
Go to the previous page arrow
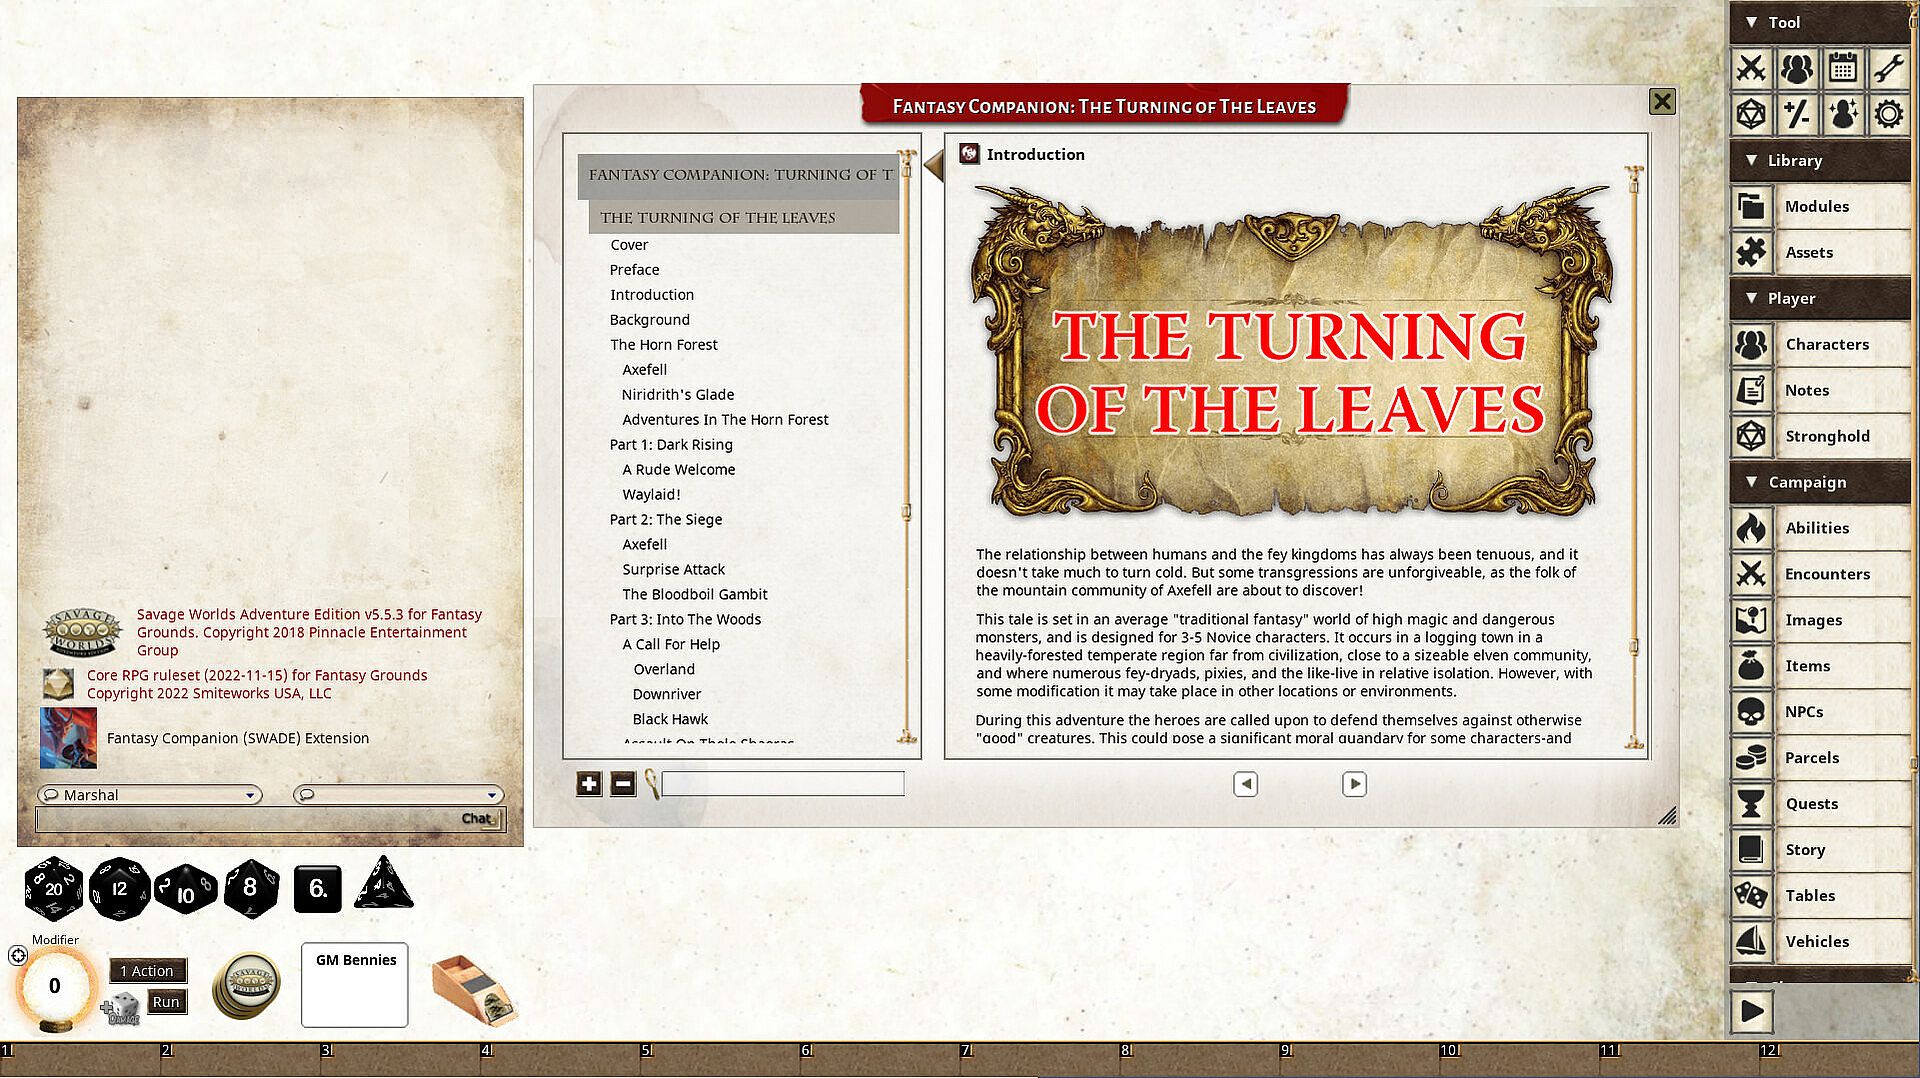tap(1245, 784)
